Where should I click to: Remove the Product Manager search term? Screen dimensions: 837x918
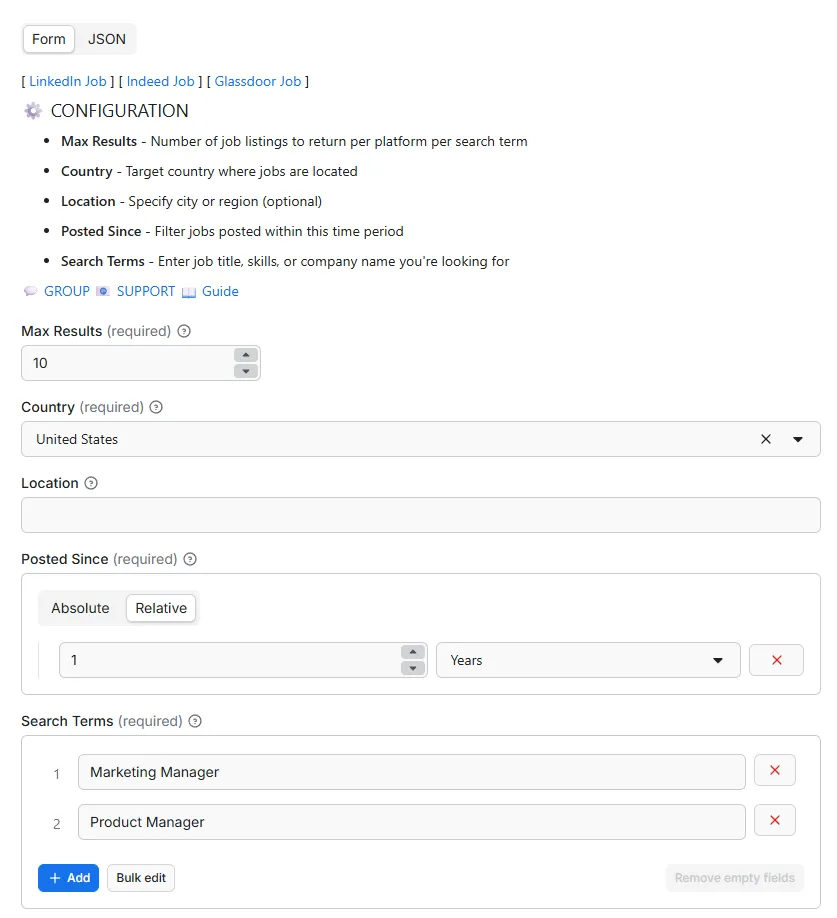coord(774,820)
